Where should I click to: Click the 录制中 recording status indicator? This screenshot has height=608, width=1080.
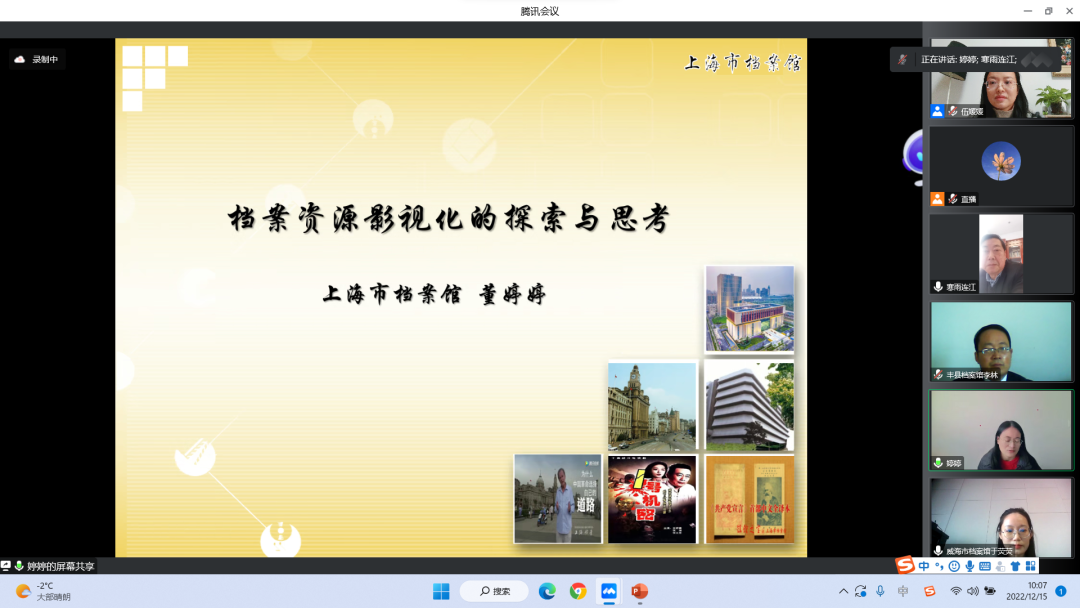[37, 59]
